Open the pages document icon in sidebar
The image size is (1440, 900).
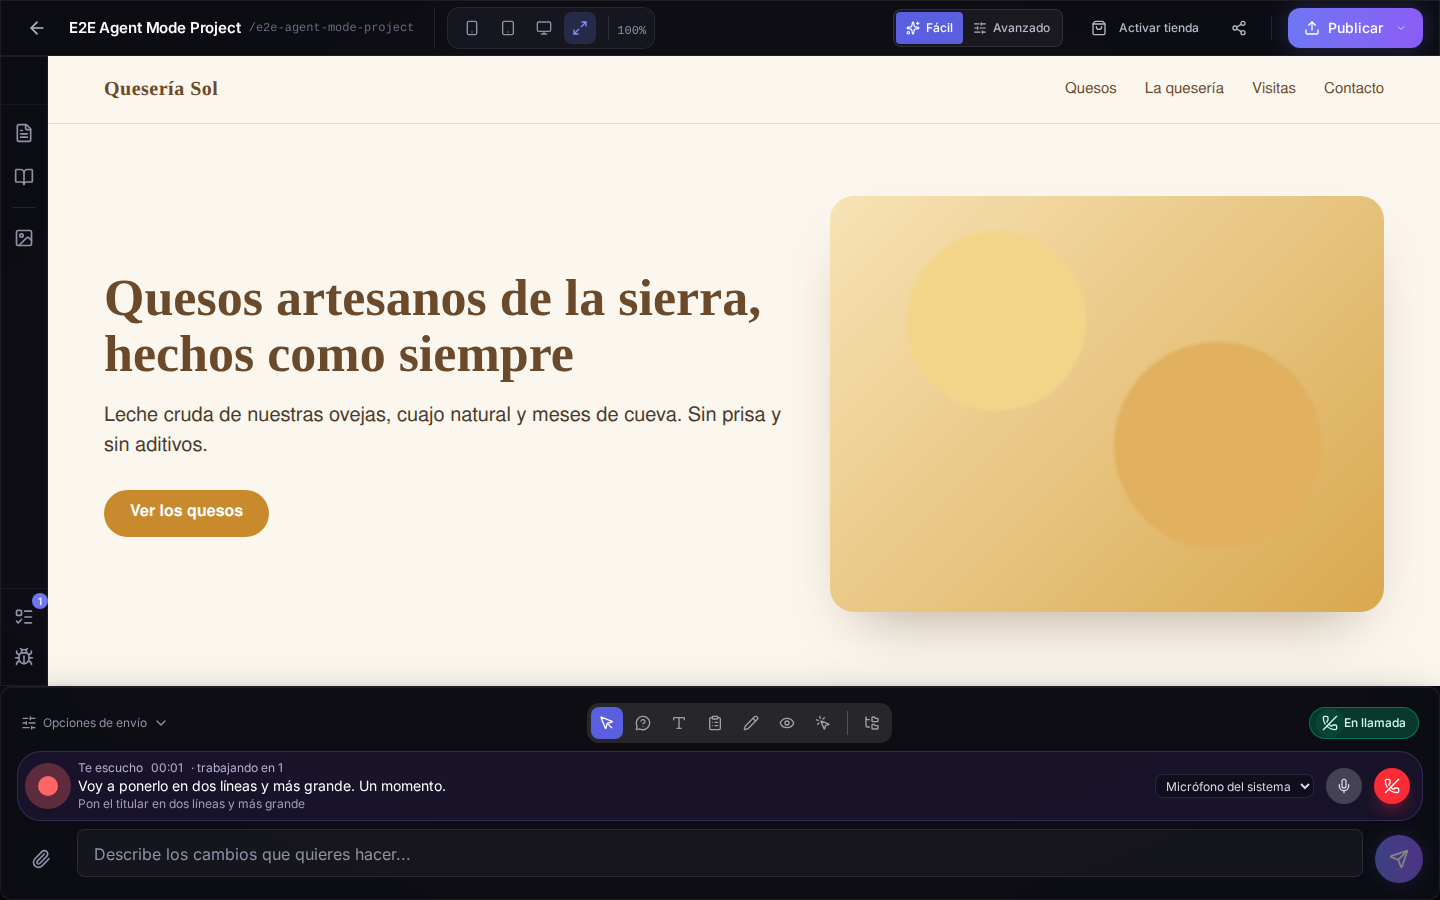point(24,133)
